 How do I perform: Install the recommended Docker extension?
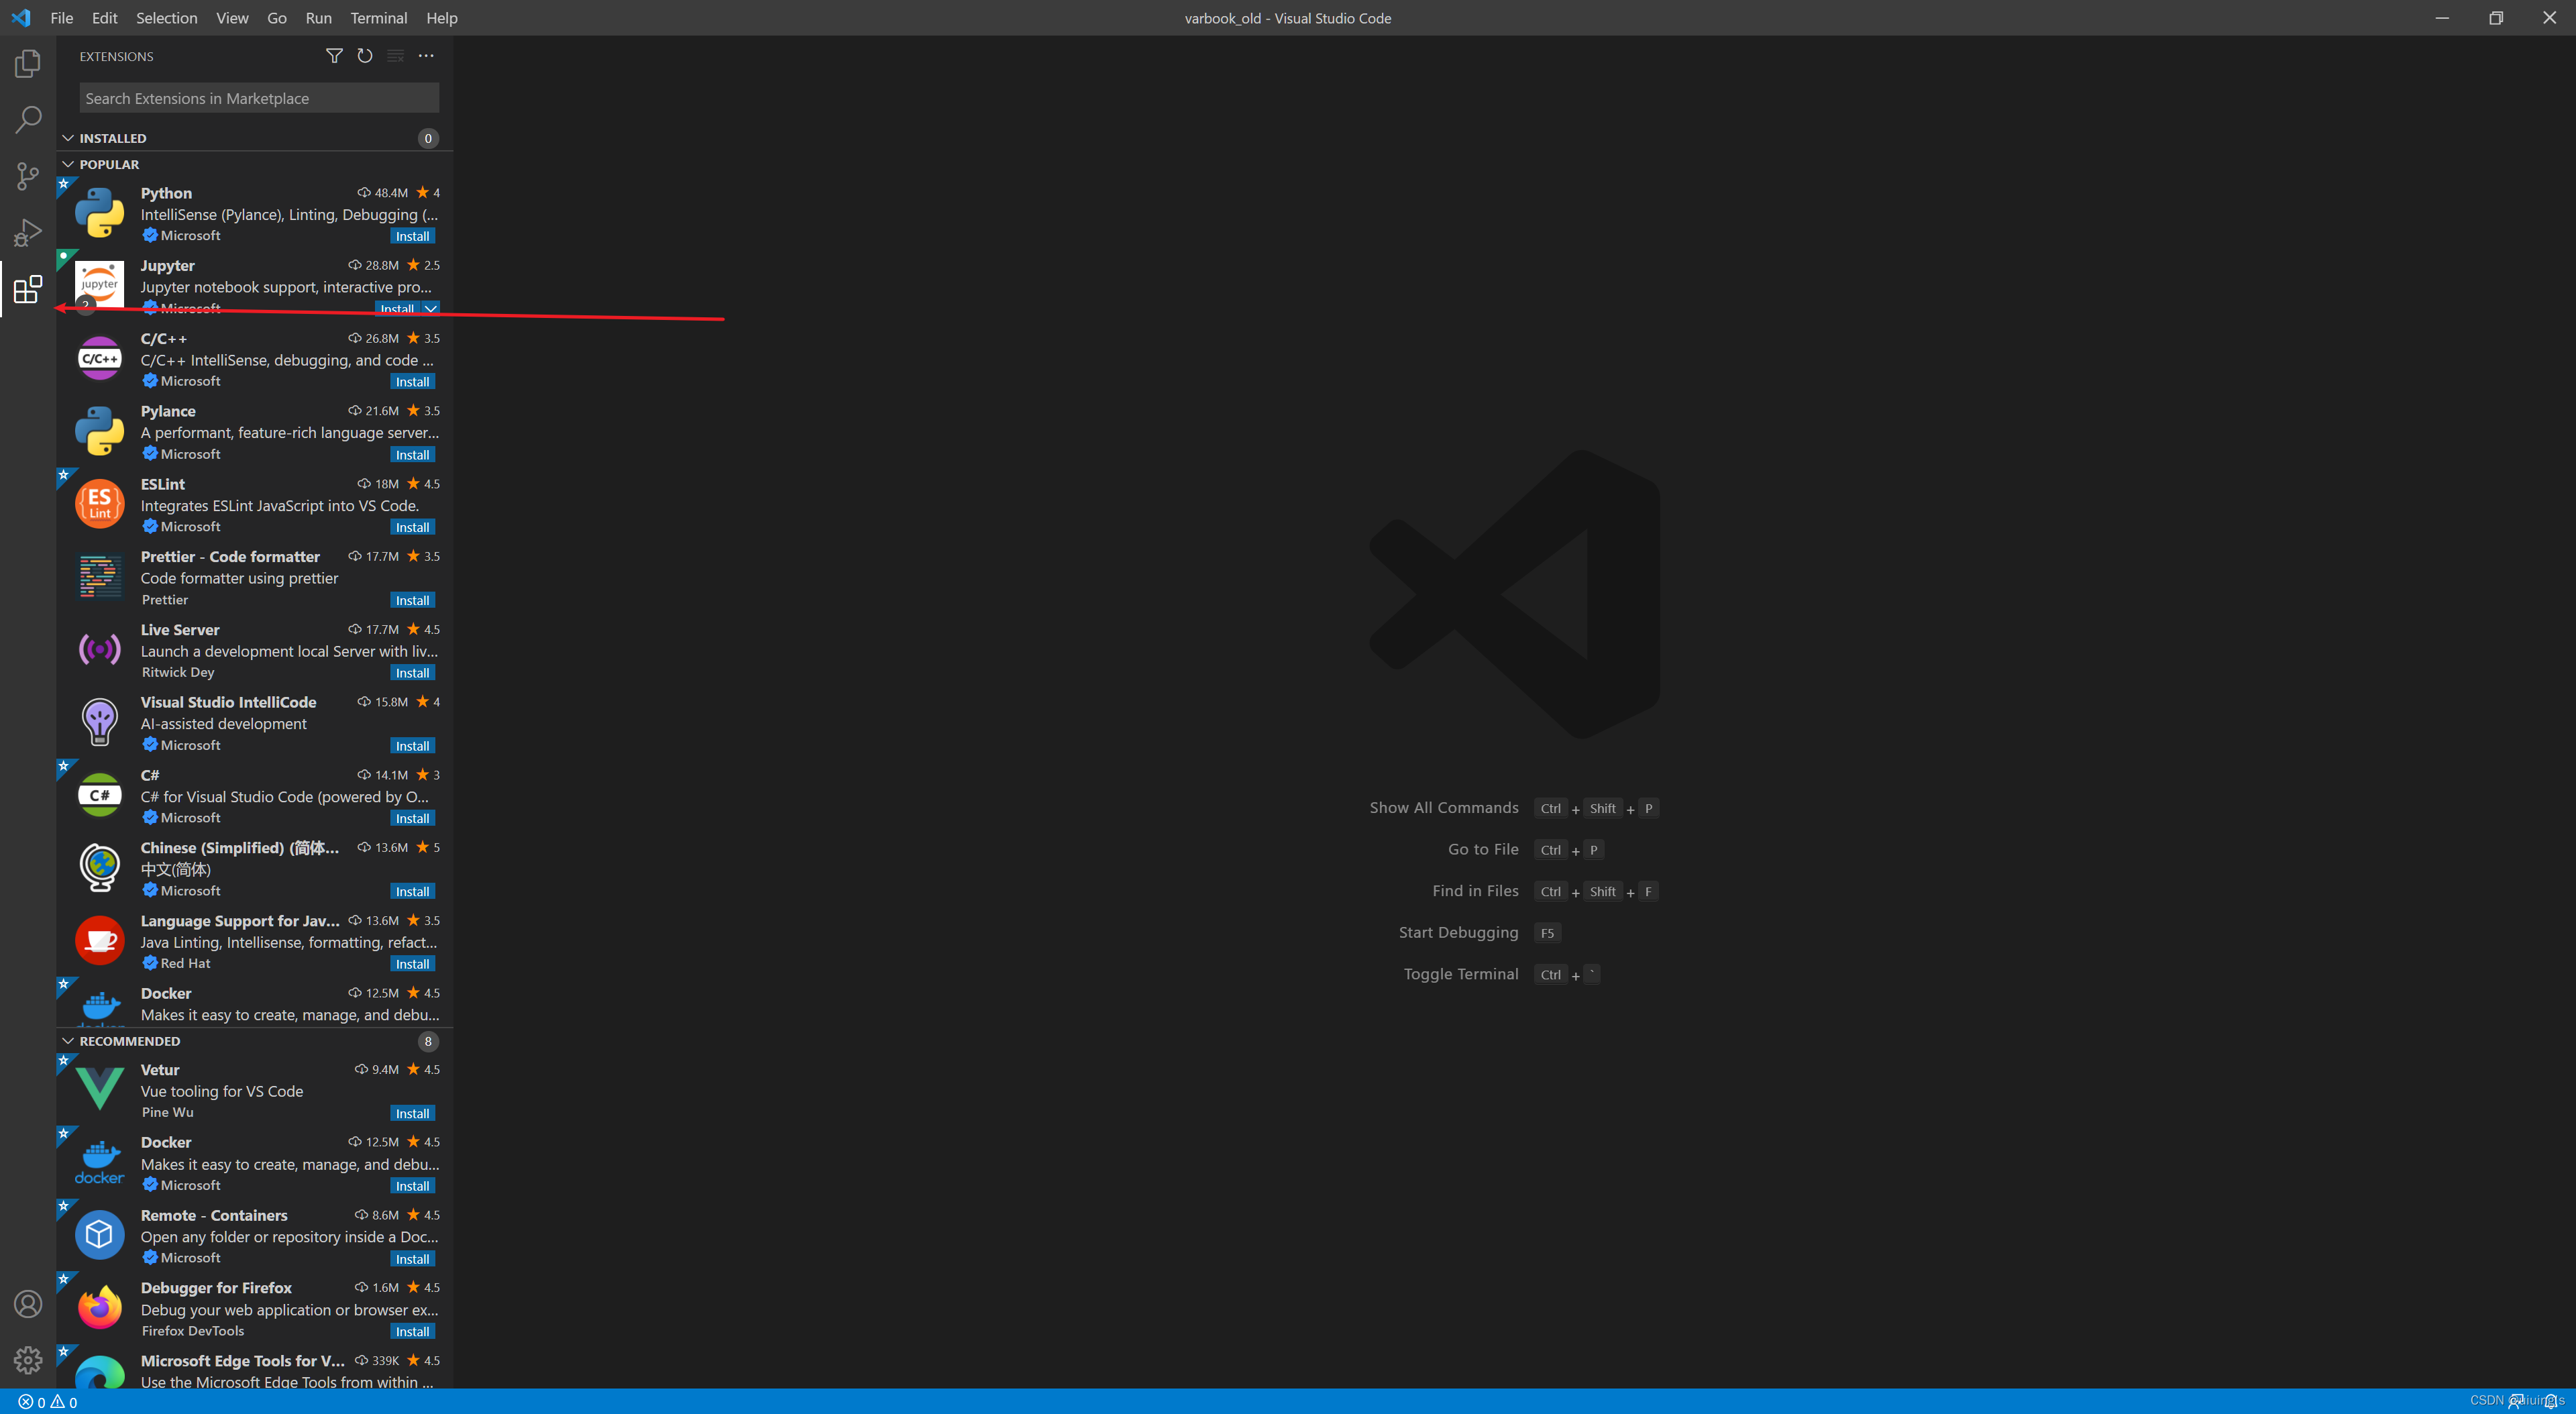pyautogui.click(x=412, y=1186)
